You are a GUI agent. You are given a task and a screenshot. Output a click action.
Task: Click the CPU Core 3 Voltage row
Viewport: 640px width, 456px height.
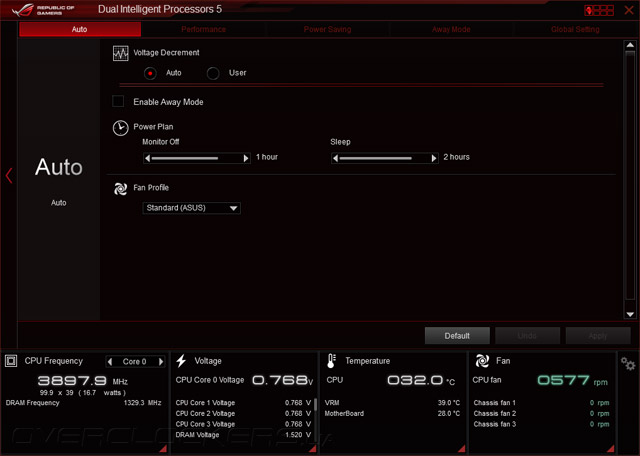243,424
